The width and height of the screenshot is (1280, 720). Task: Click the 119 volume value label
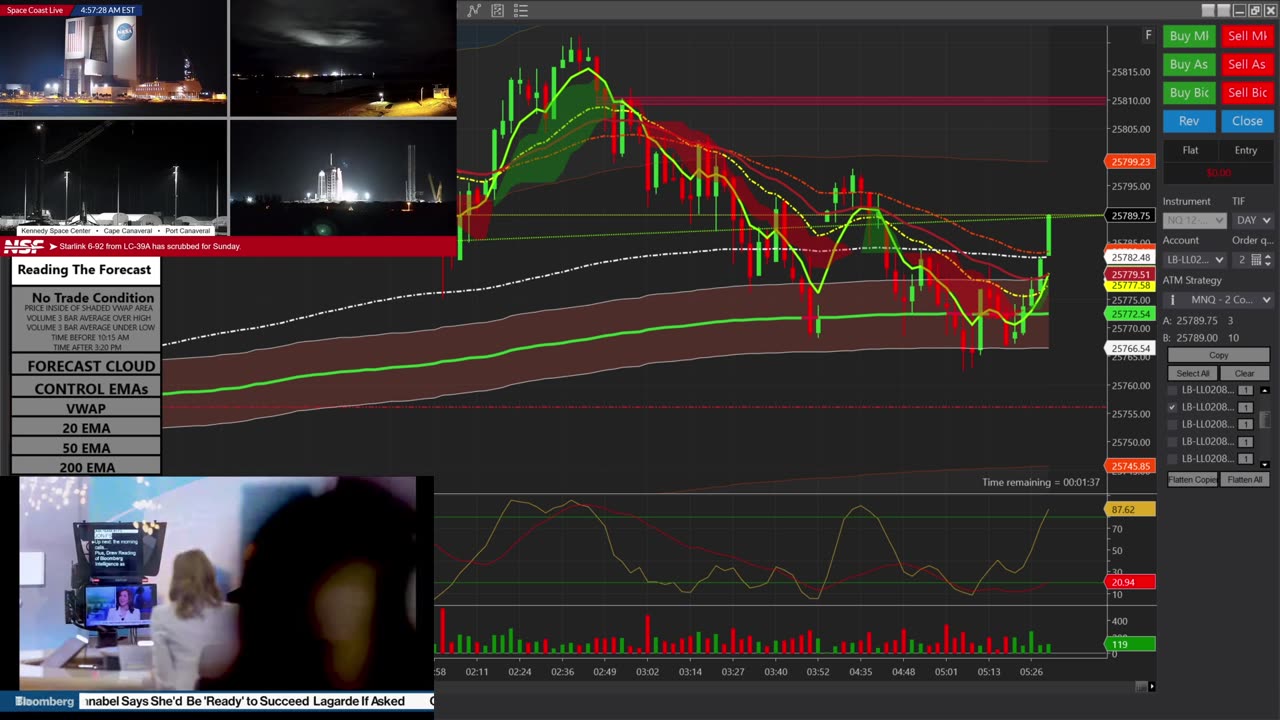[x=1130, y=644]
